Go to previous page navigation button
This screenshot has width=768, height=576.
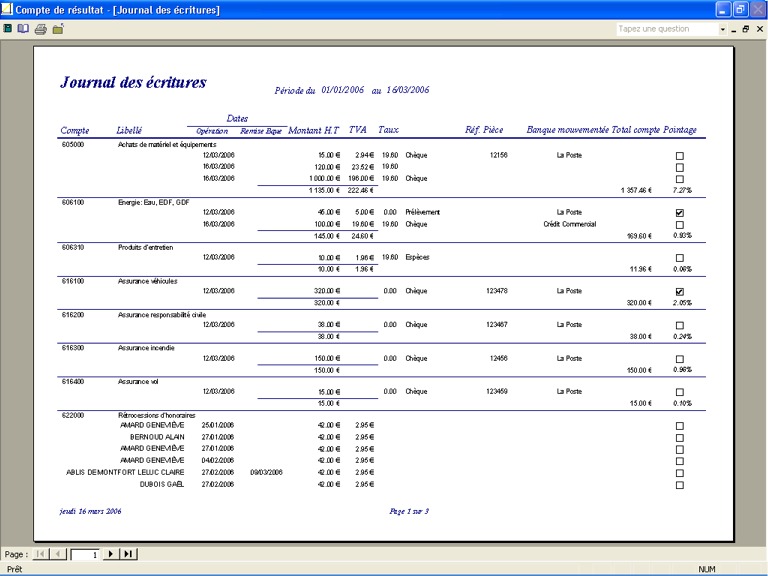coord(58,554)
